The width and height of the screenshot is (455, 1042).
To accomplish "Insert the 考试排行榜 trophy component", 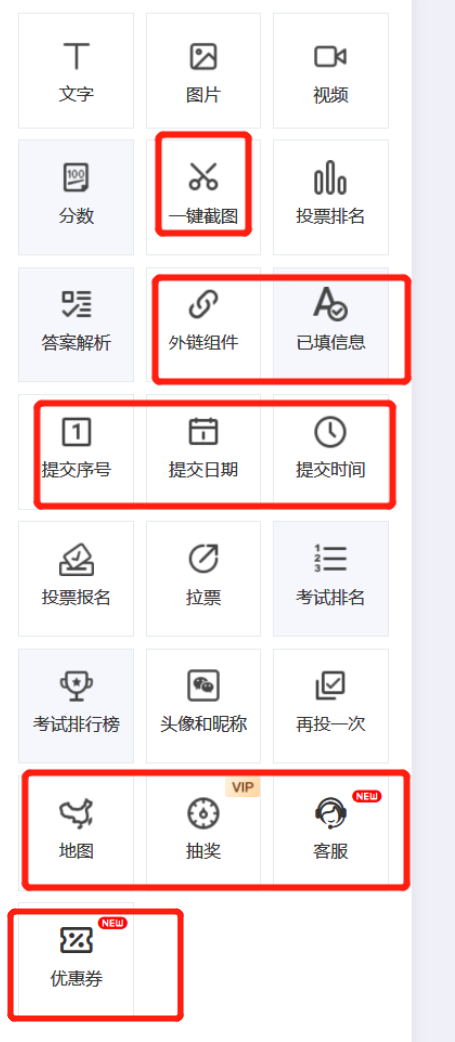I will point(76,706).
